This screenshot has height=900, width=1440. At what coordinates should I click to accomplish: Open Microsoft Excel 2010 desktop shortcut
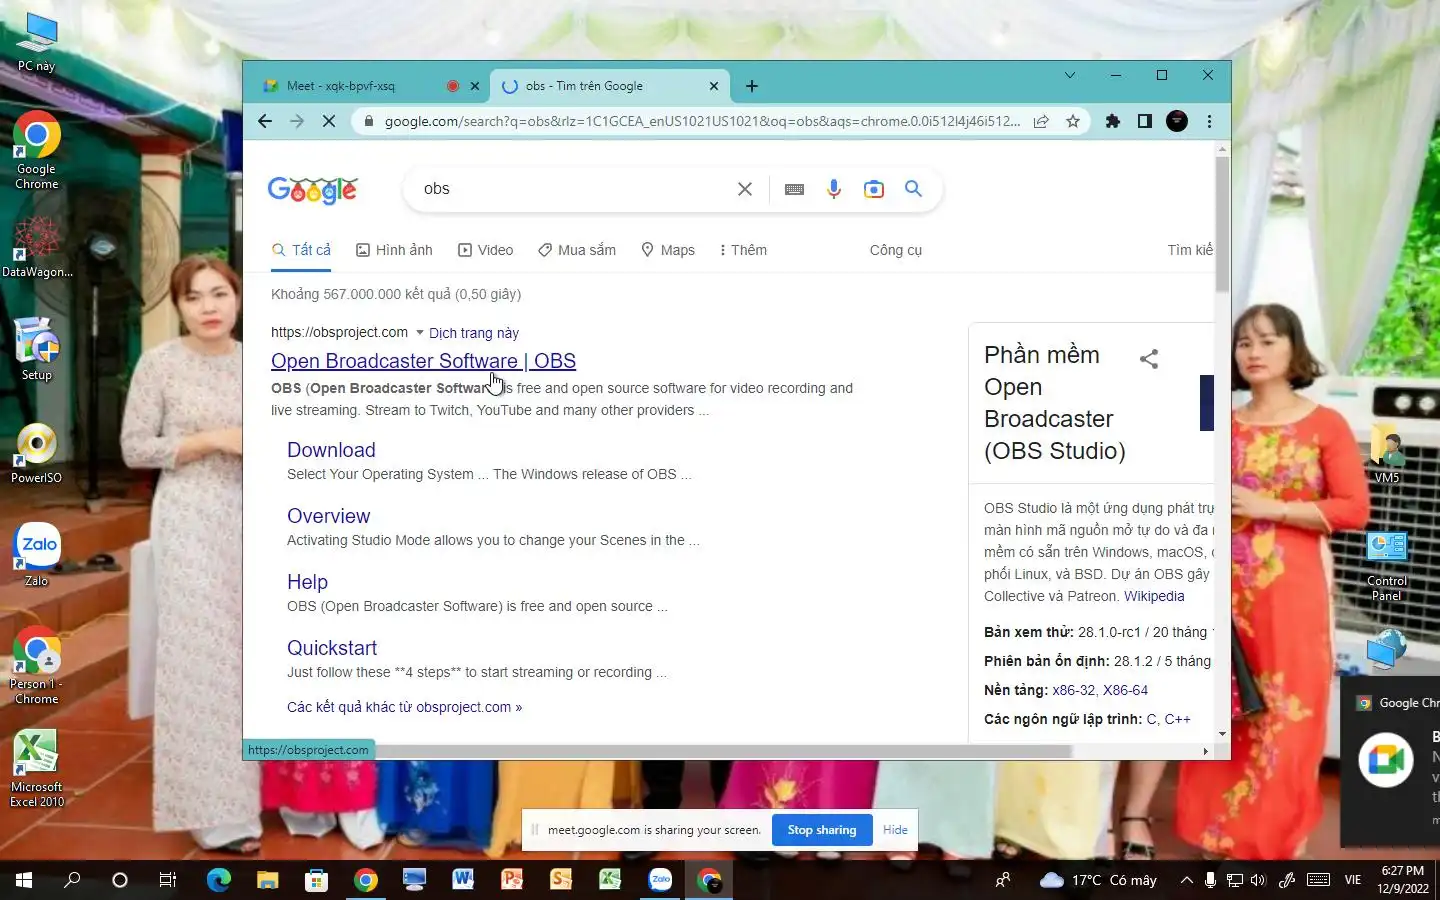click(x=37, y=769)
